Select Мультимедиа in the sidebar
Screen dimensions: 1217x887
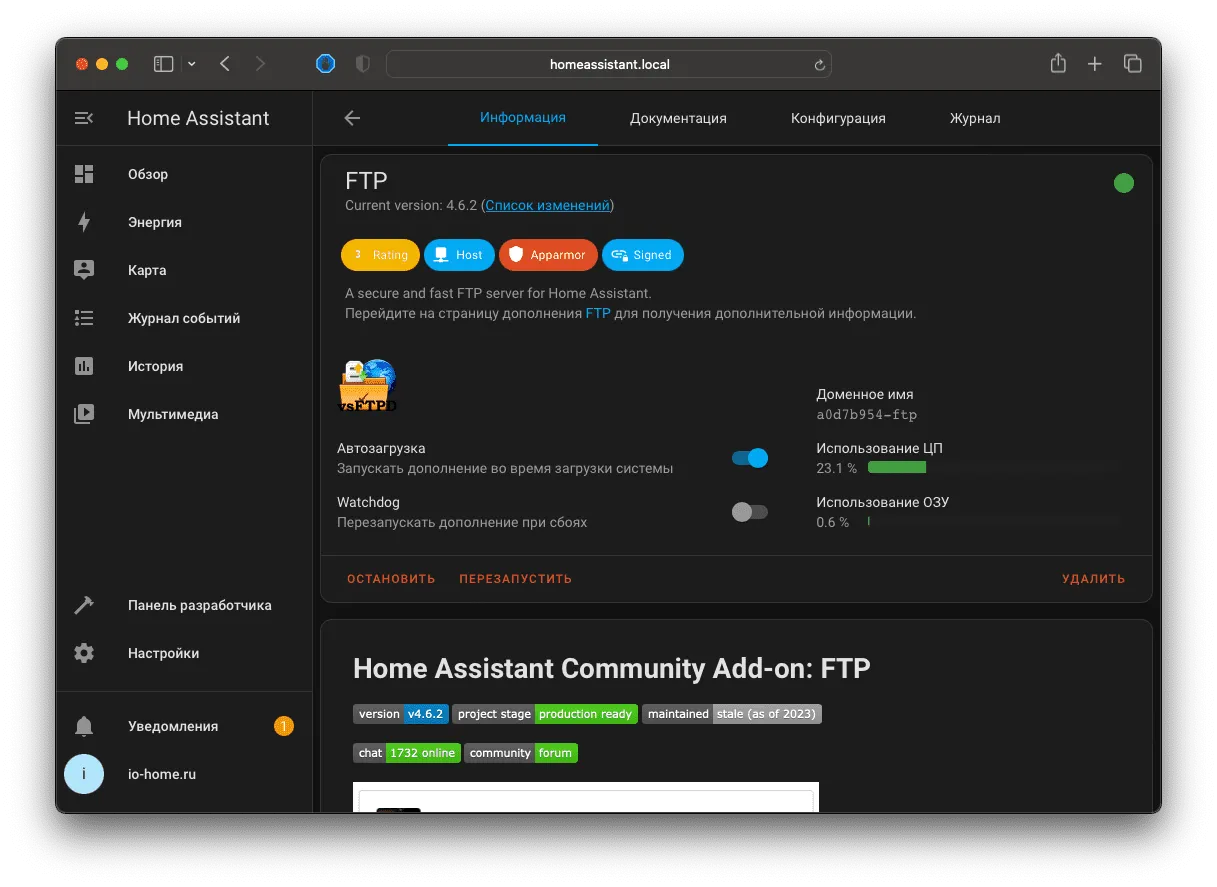point(184,414)
